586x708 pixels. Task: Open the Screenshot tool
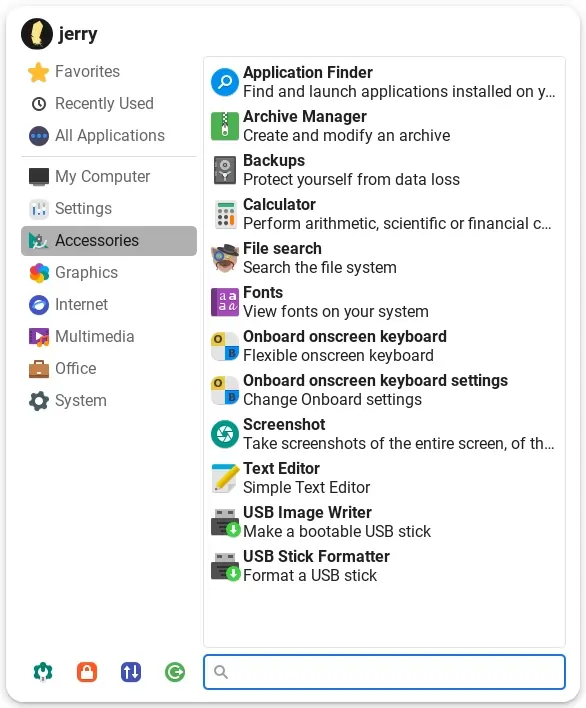pyautogui.click(x=384, y=434)
